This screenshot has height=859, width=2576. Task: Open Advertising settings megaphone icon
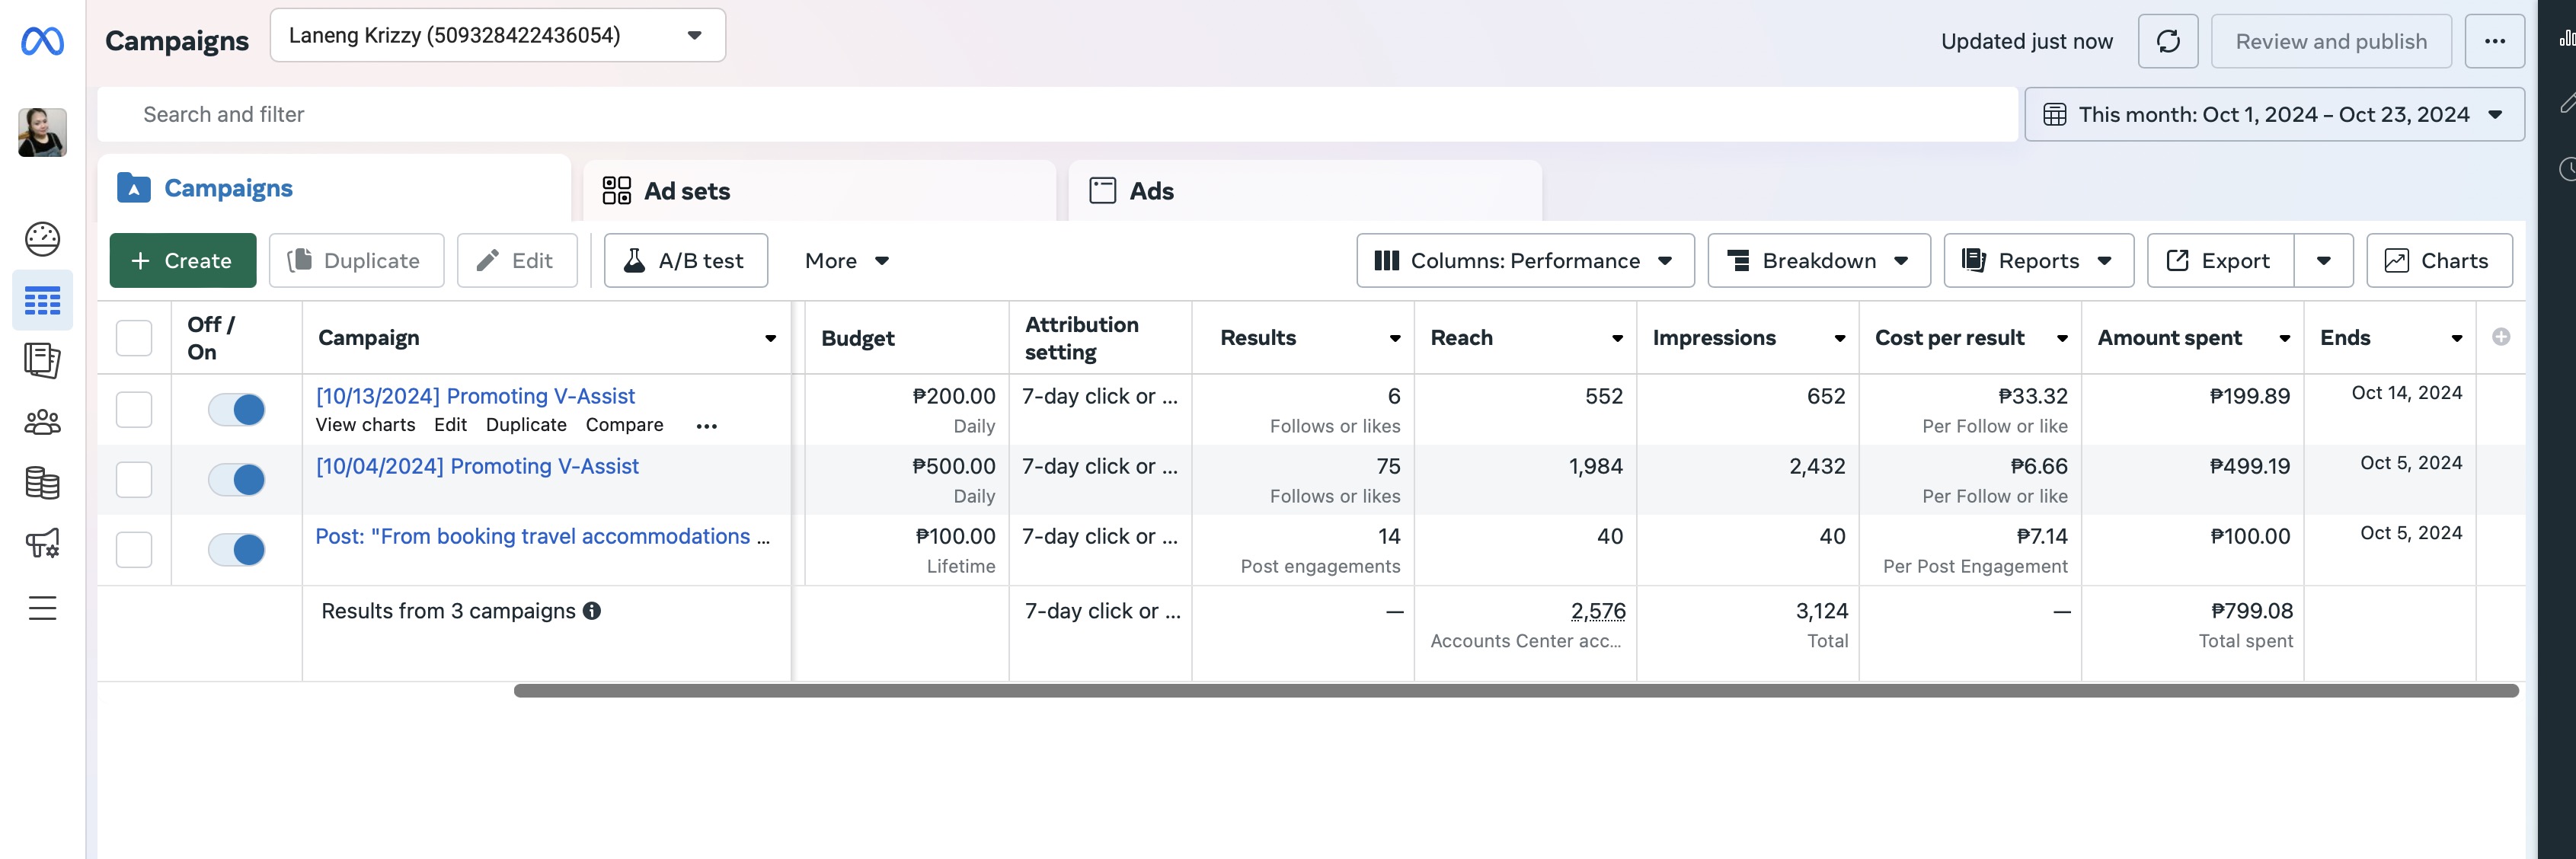click(42, 543)
